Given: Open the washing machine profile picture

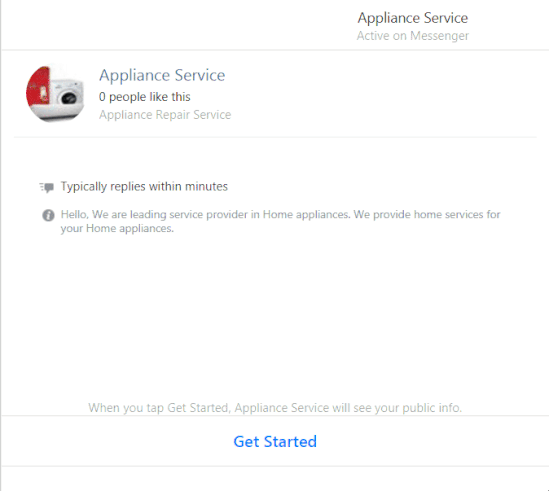Looking at the screenshot, I should [55, 93].
